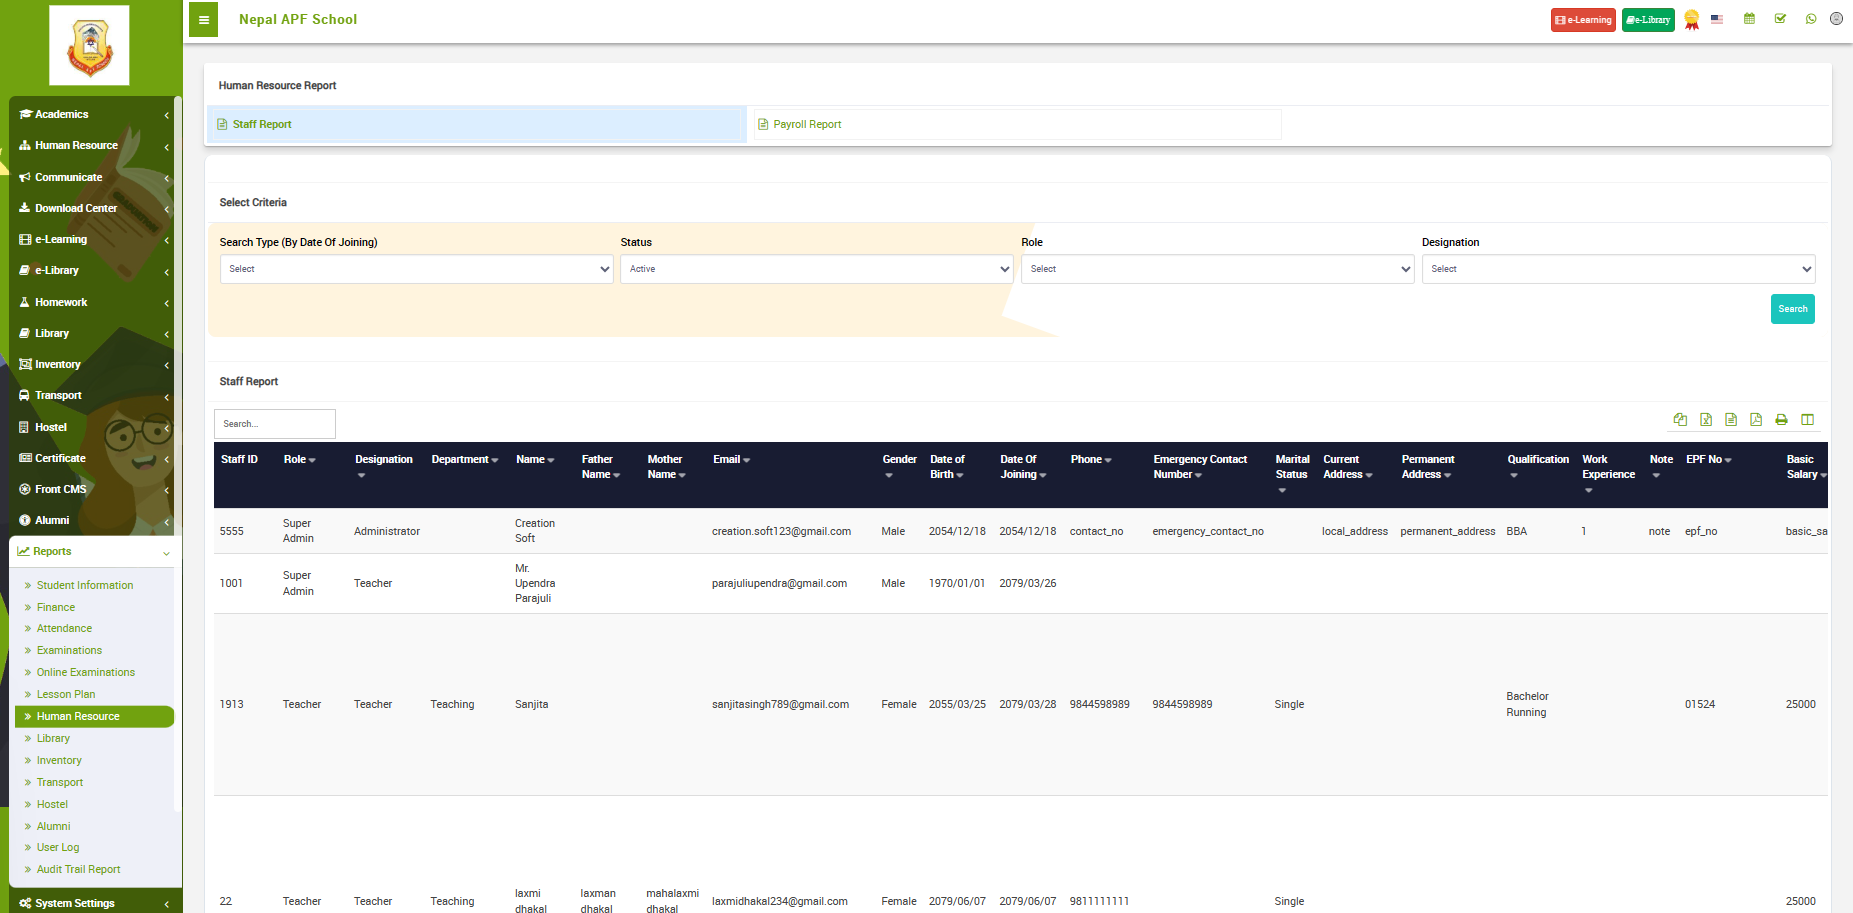Open the task checklist icon in header
Screen dimensions: 1853x913
click(1780, 19)
